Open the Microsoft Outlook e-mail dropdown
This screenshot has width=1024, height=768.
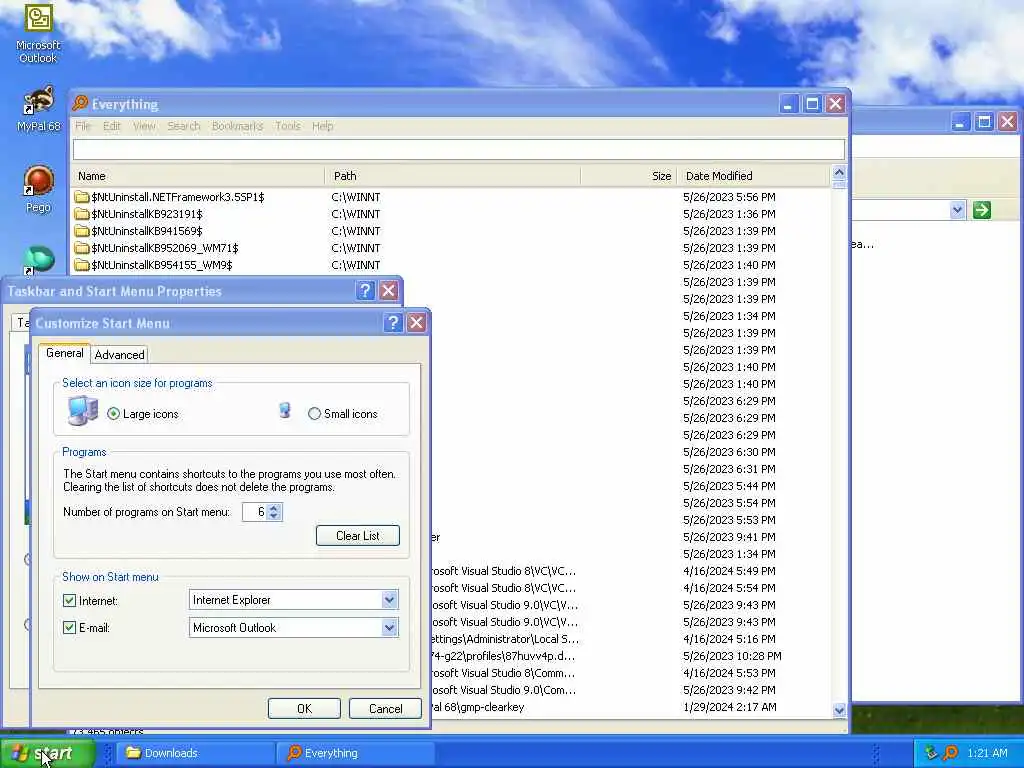pyautogui.click(x=389, y=628)
